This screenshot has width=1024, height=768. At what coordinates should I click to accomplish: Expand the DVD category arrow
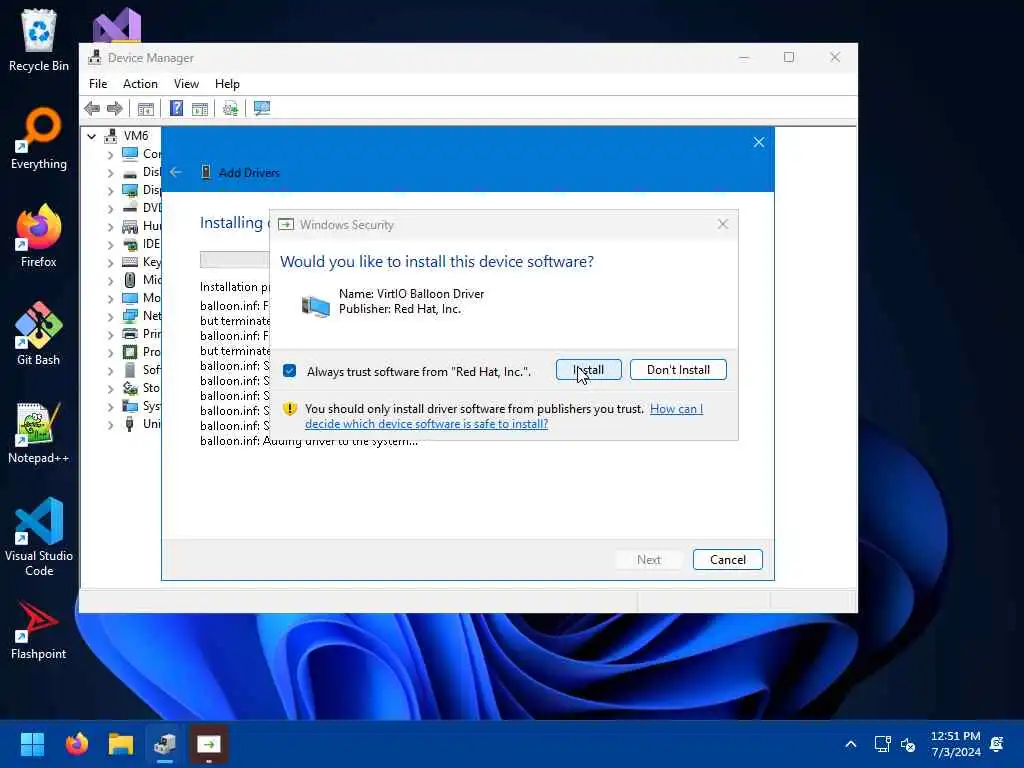(x=110, y=209)
